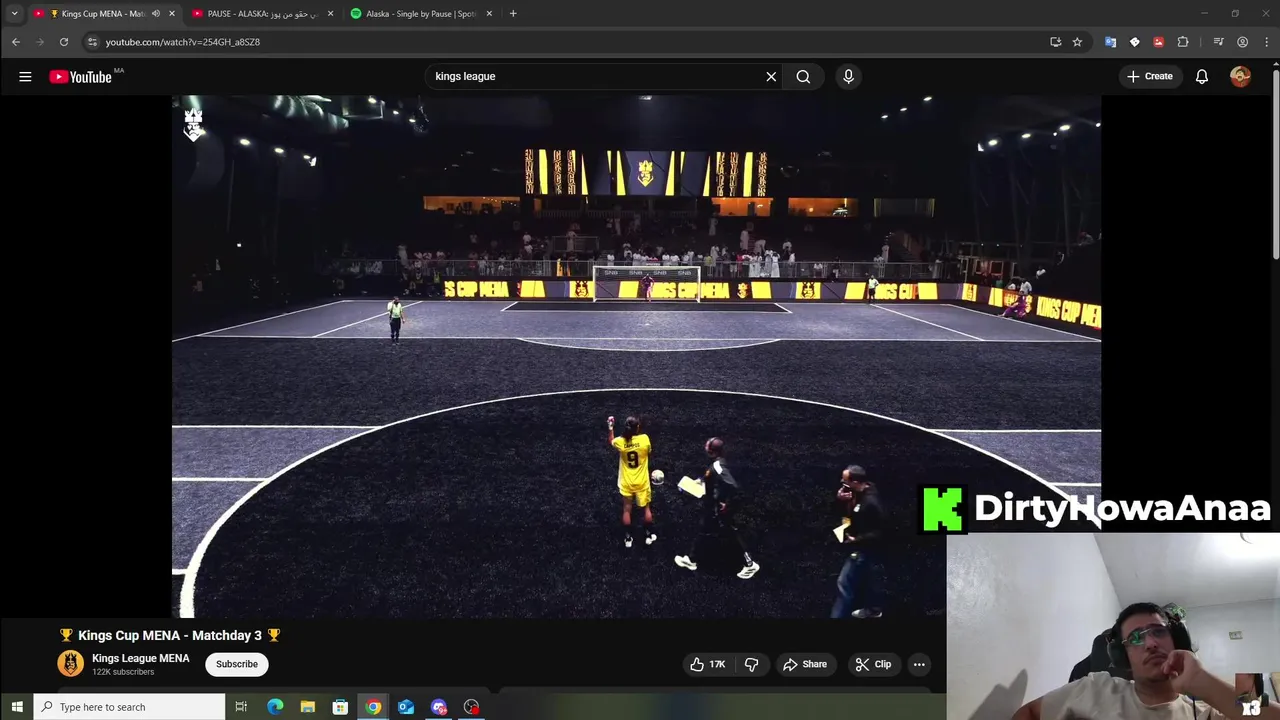The image size is (1280, 720).
Task: Open File Explorer from the taskbar
Action: pos(308,707)
